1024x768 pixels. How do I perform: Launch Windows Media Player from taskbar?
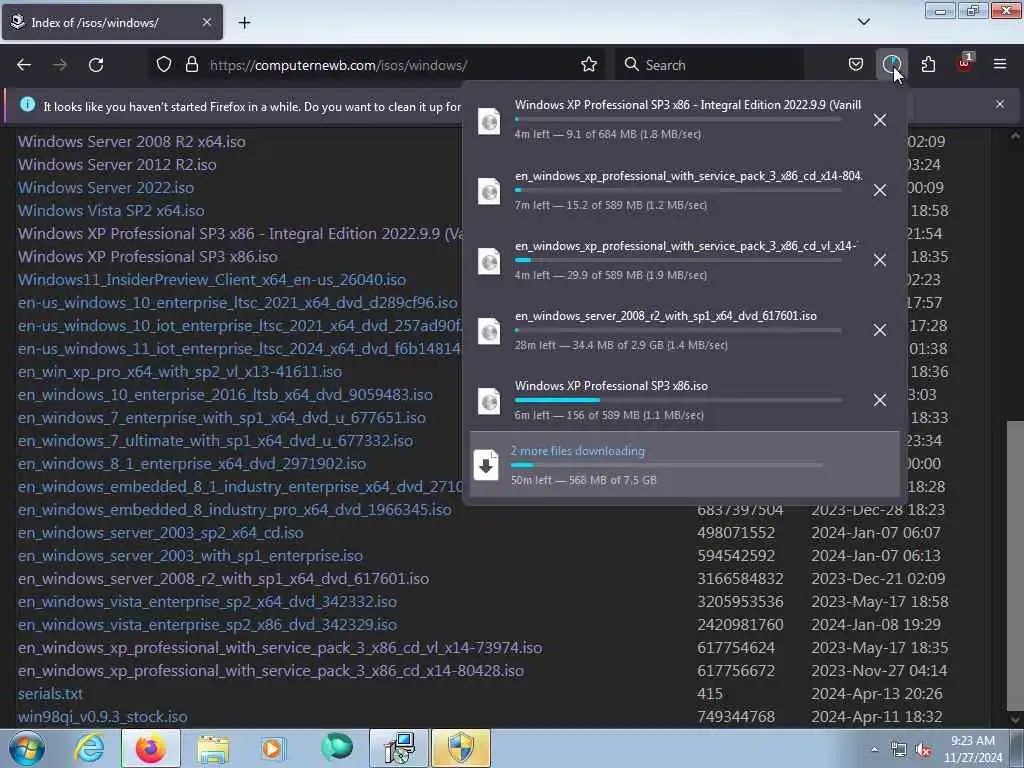(x=274, y=748)
